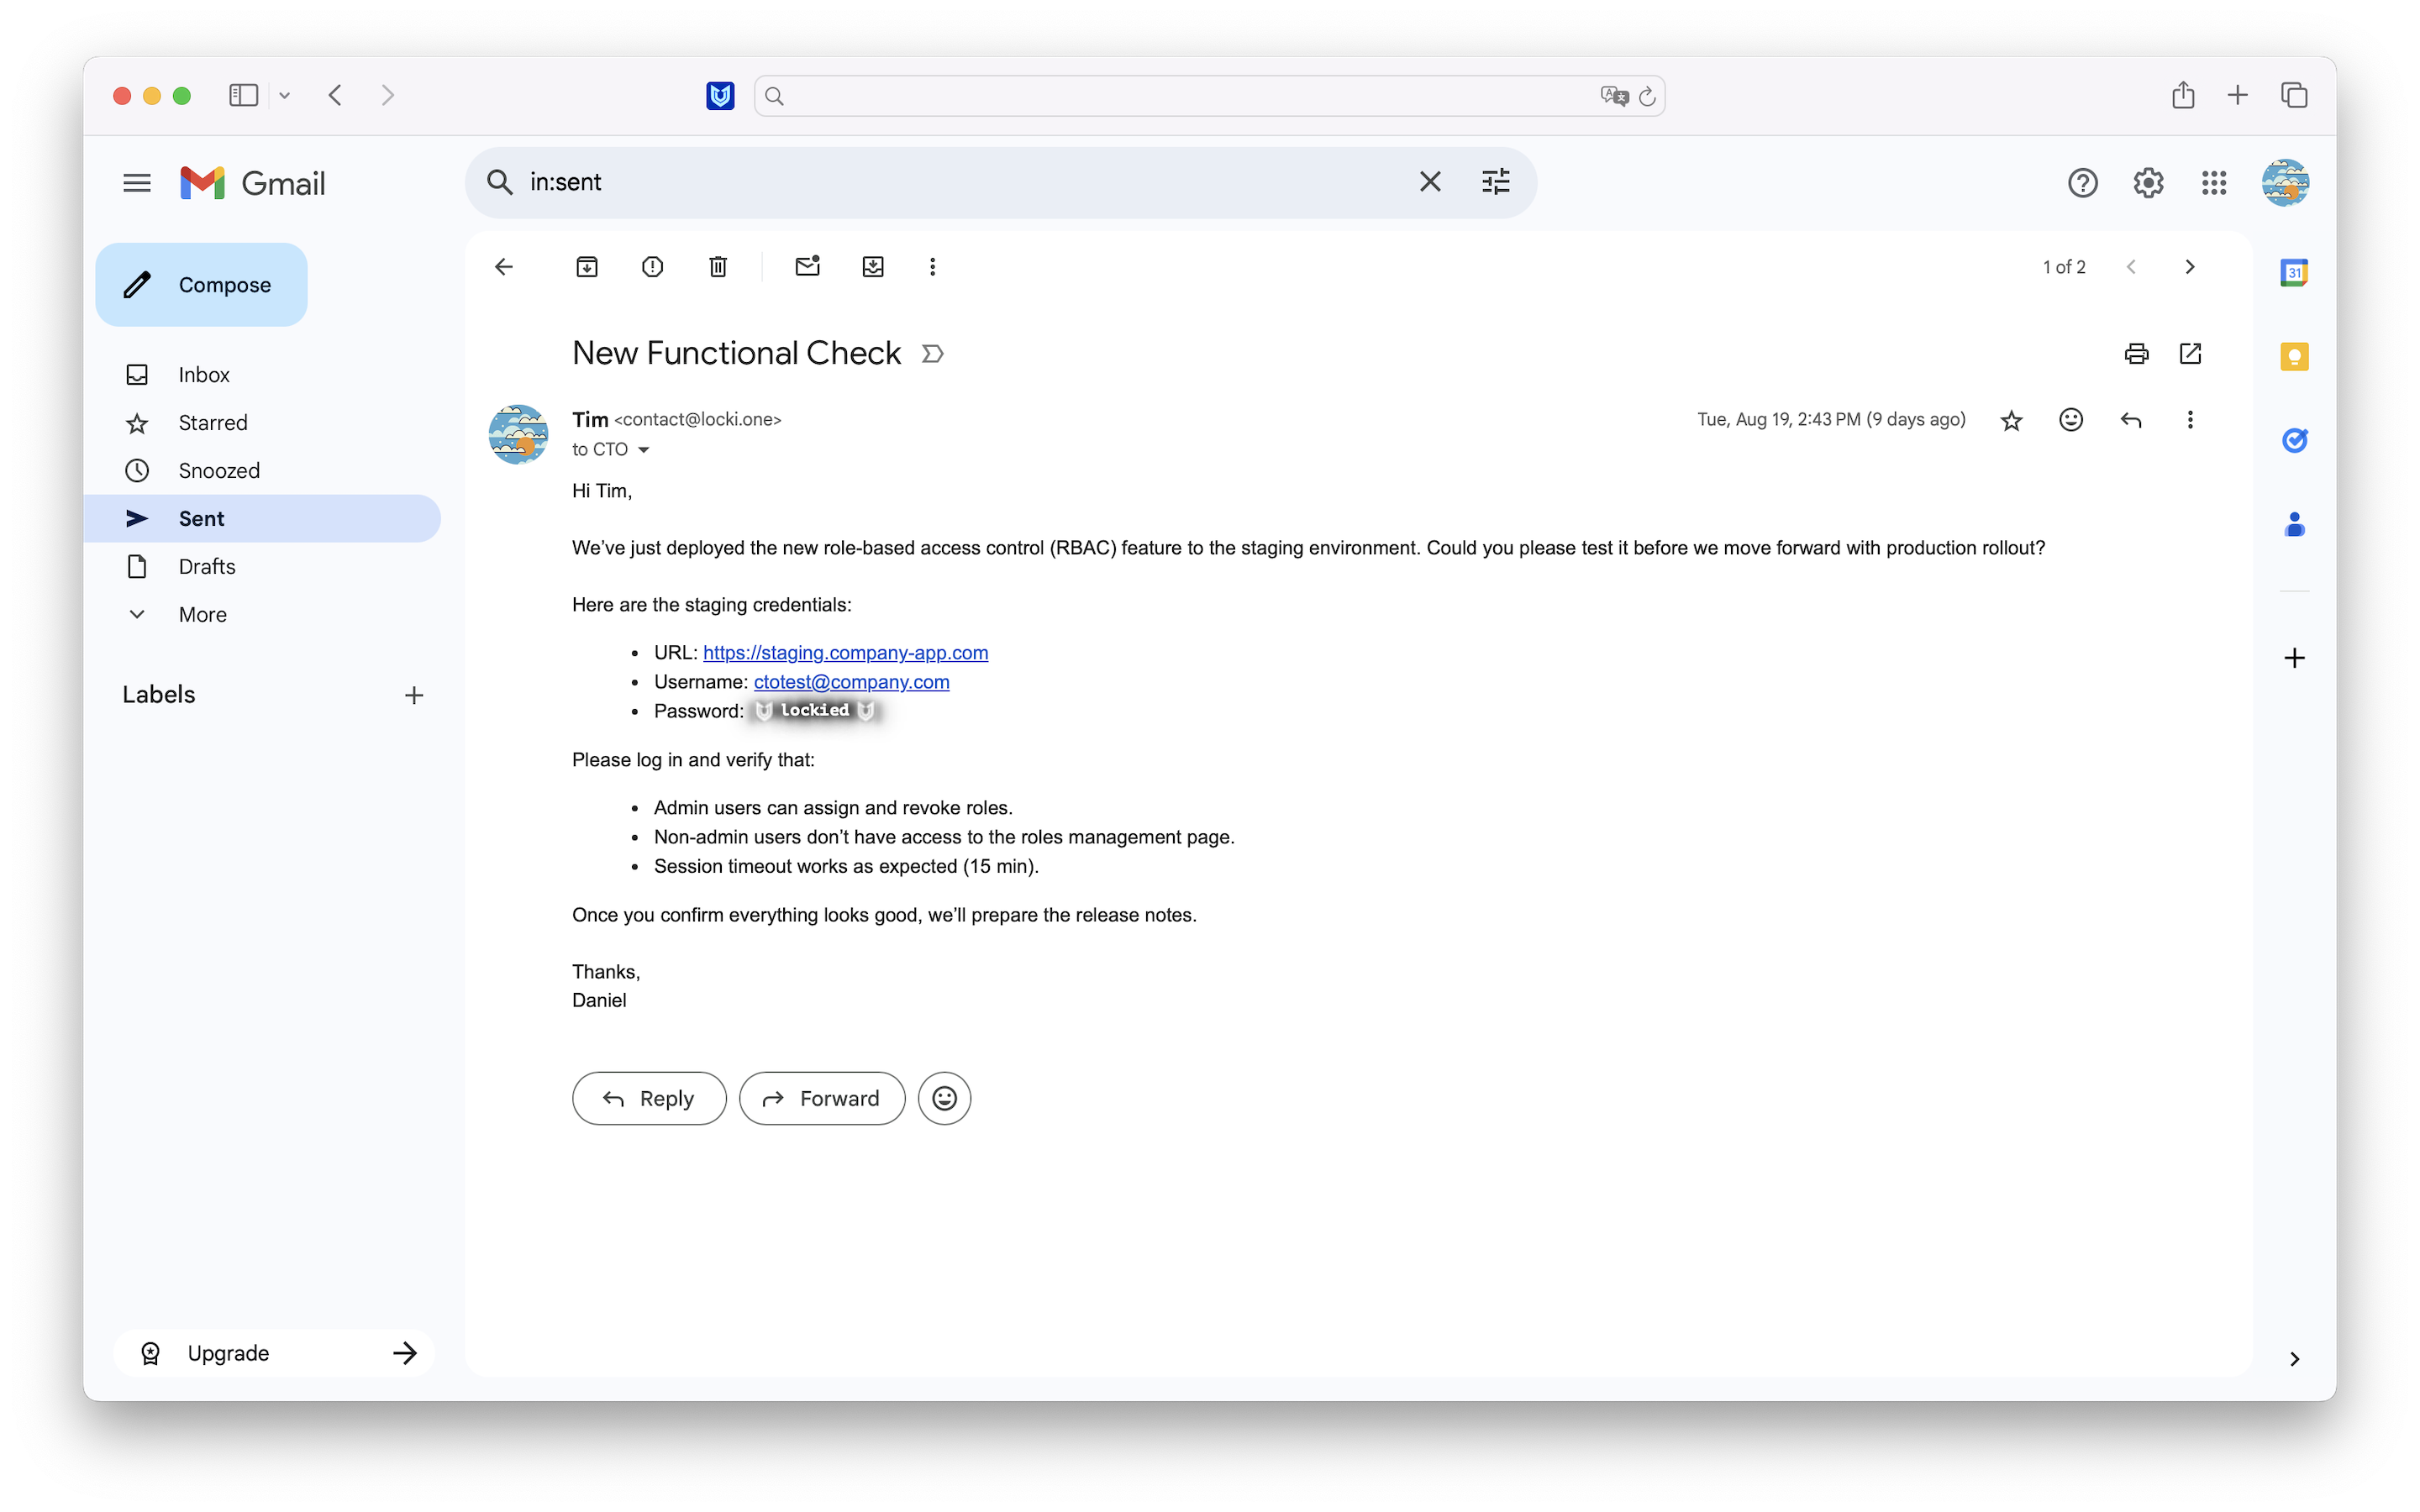2420x1512 pixels.
Task: Show advanced search options
Action: 1495,182
